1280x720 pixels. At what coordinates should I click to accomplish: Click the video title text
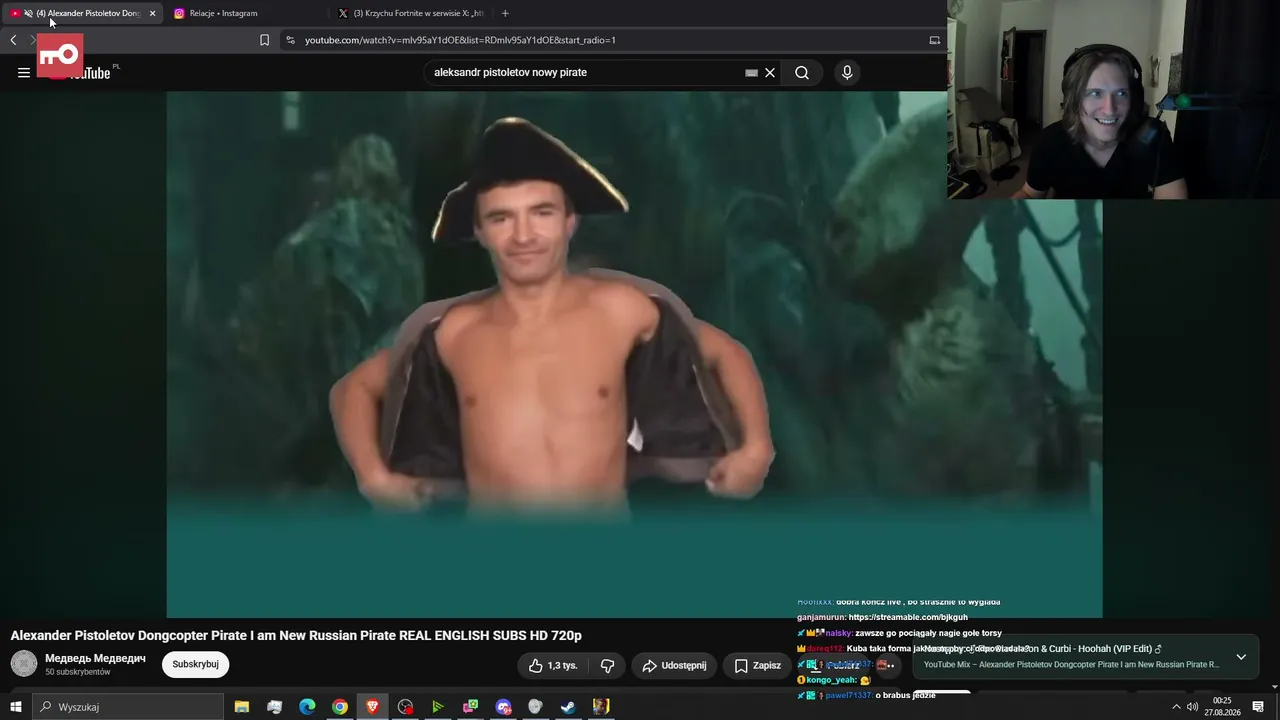(x=296, y=635)
